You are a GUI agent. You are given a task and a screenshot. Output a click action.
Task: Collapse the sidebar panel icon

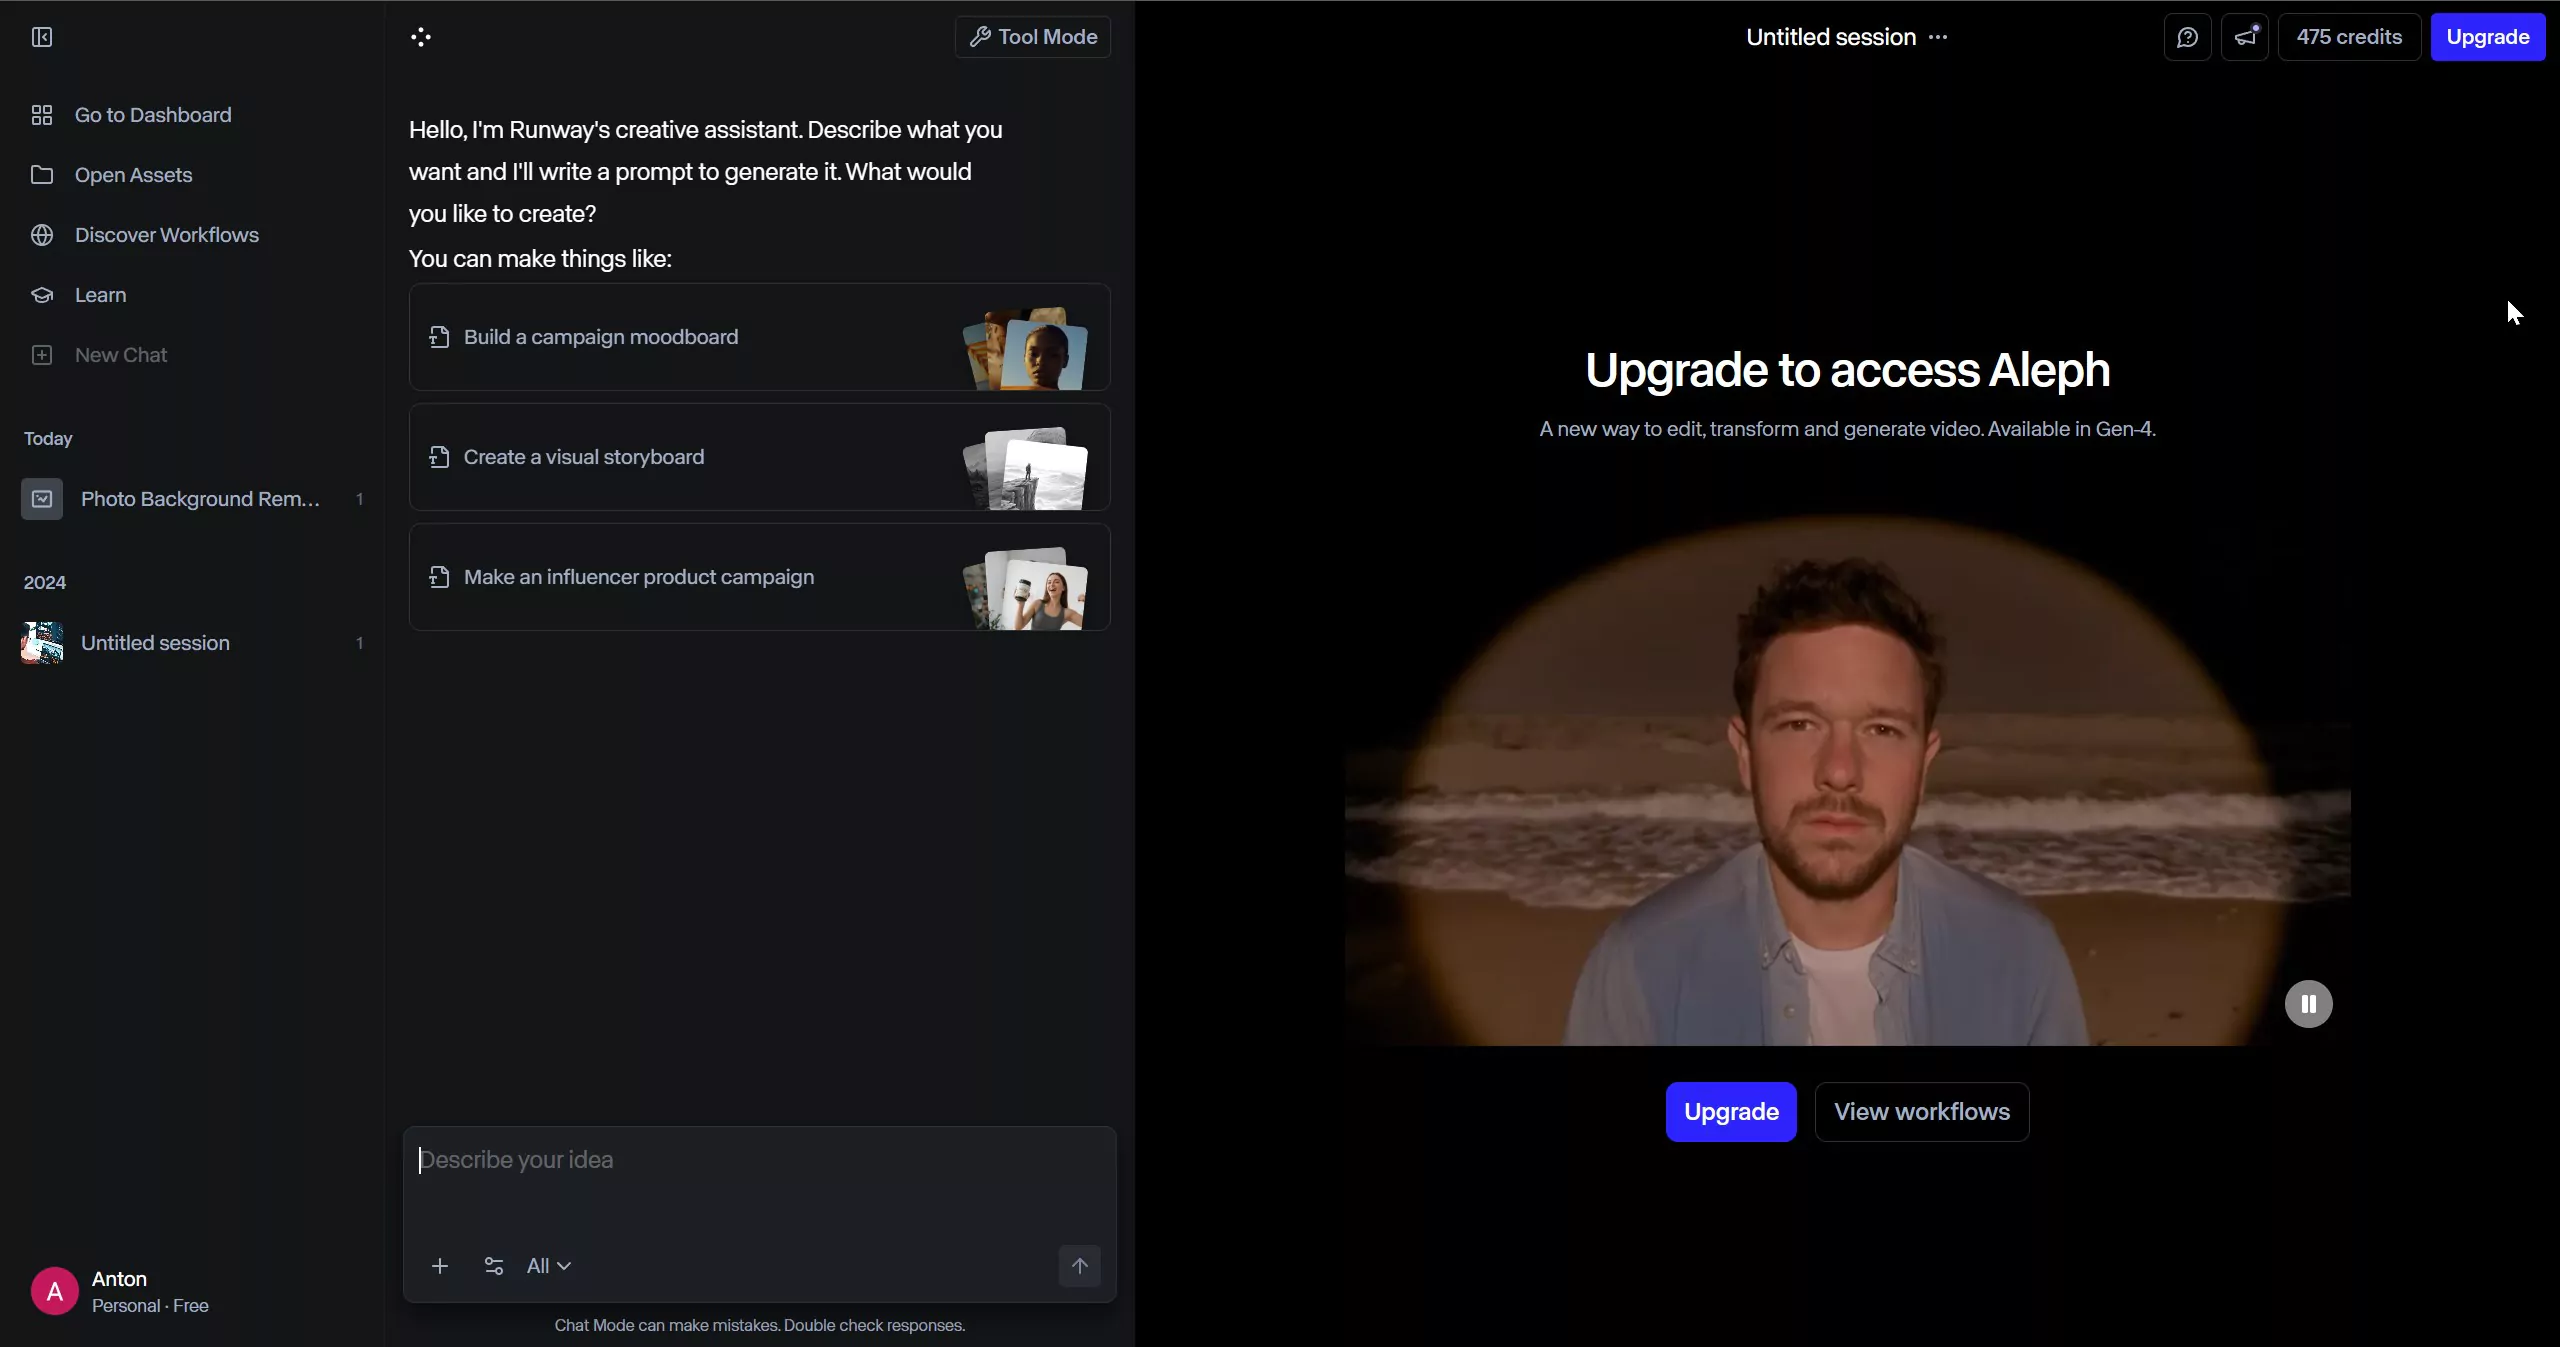coord(42,37)
